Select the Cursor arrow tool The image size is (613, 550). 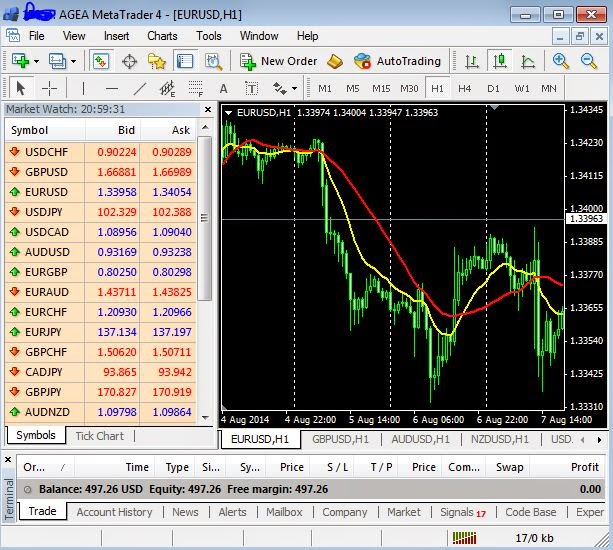21,89
